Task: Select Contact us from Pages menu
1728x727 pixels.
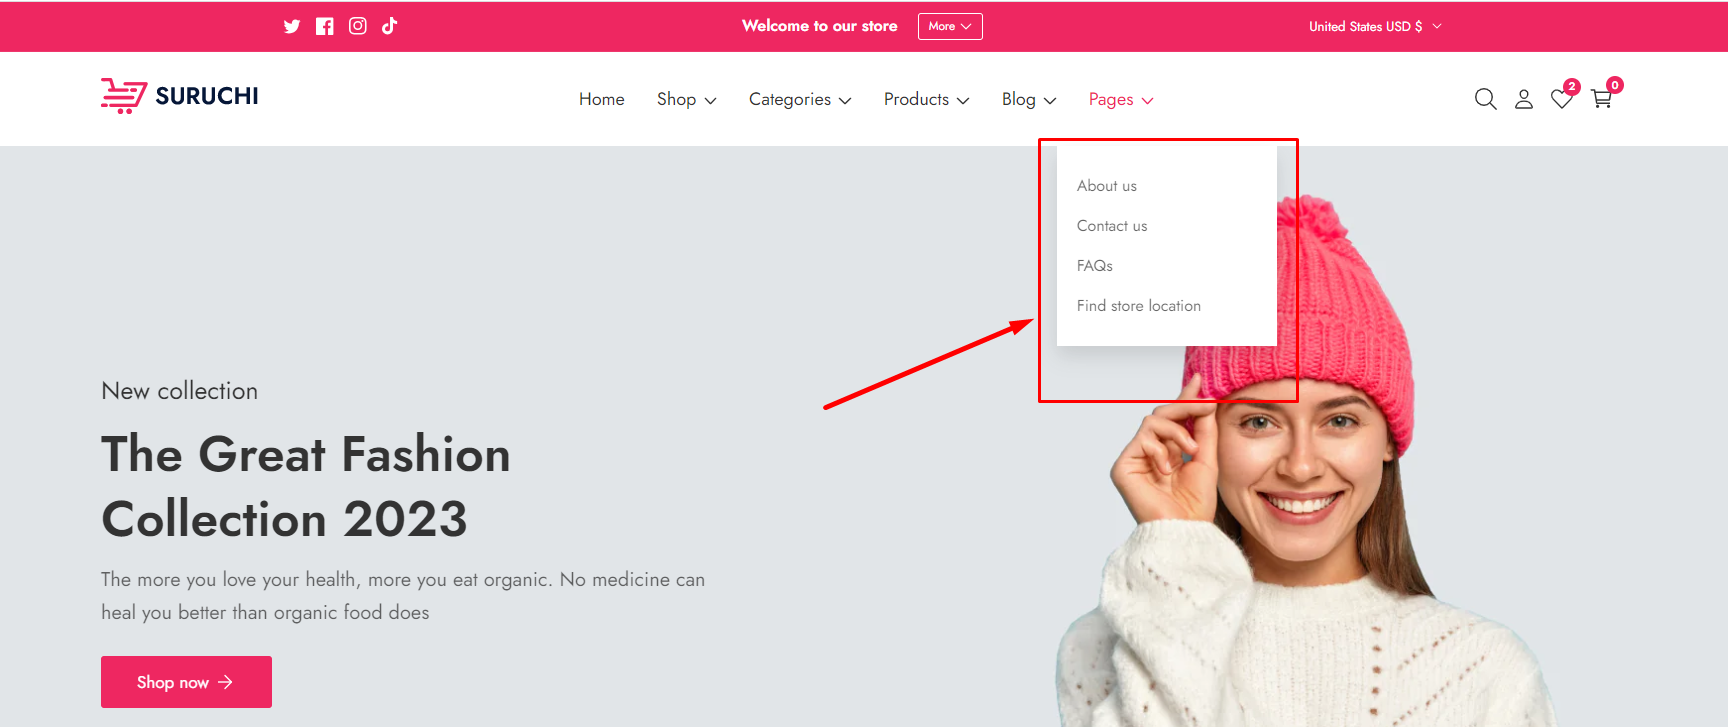Action: (x=1112, y=226)
